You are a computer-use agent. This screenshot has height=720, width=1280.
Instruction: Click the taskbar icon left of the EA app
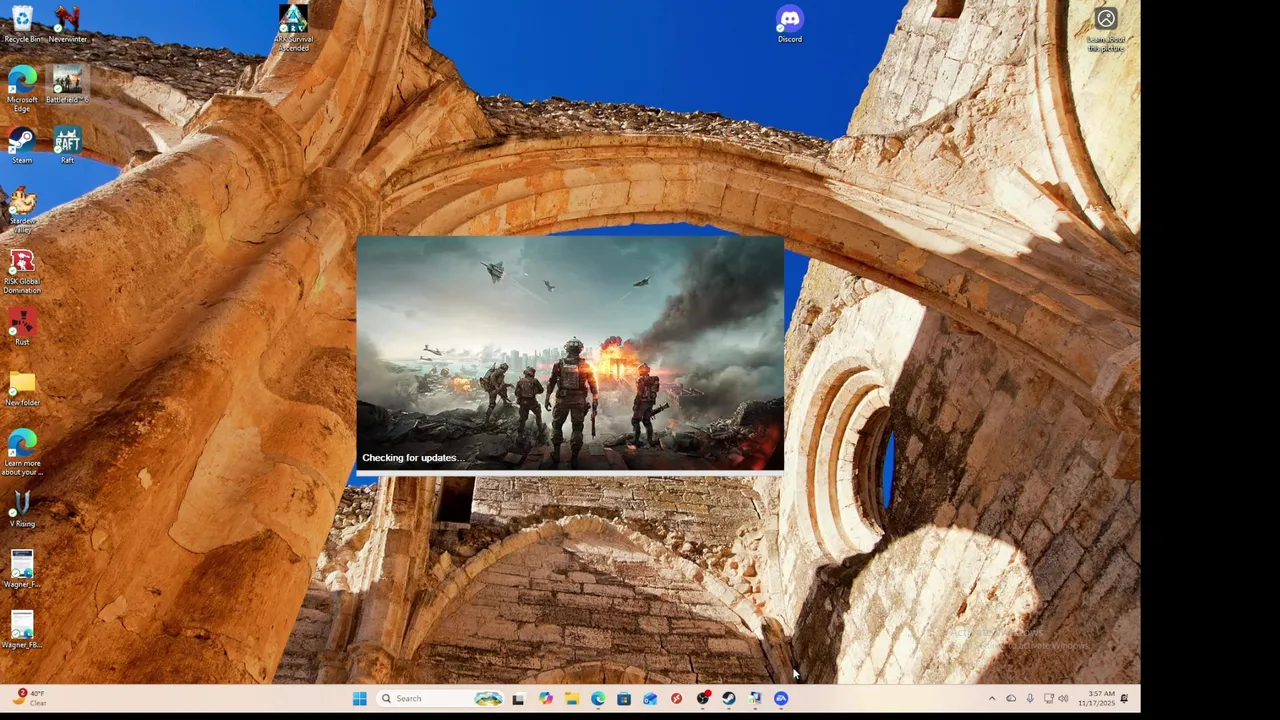[755, 698]
